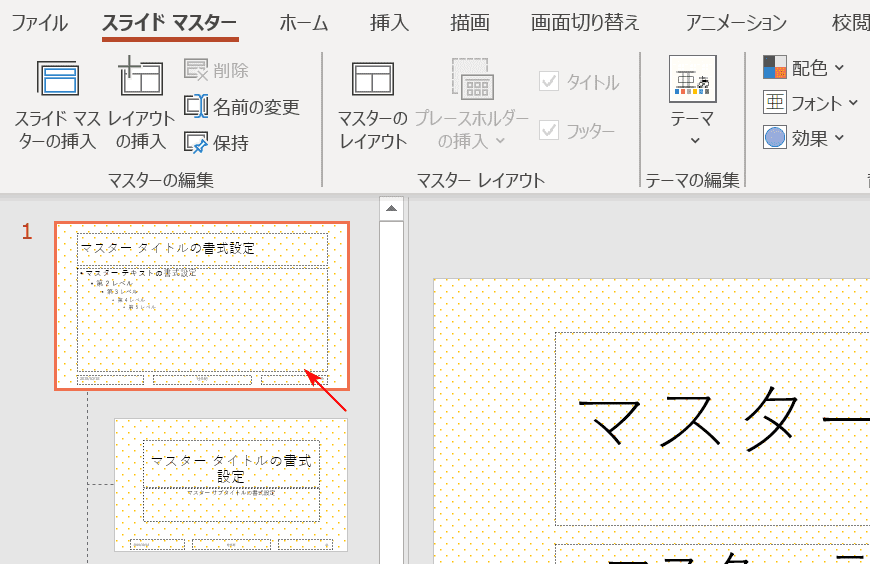Click the master title placeholder in the editing area
870x564 pixels.
tap(712, 429)
